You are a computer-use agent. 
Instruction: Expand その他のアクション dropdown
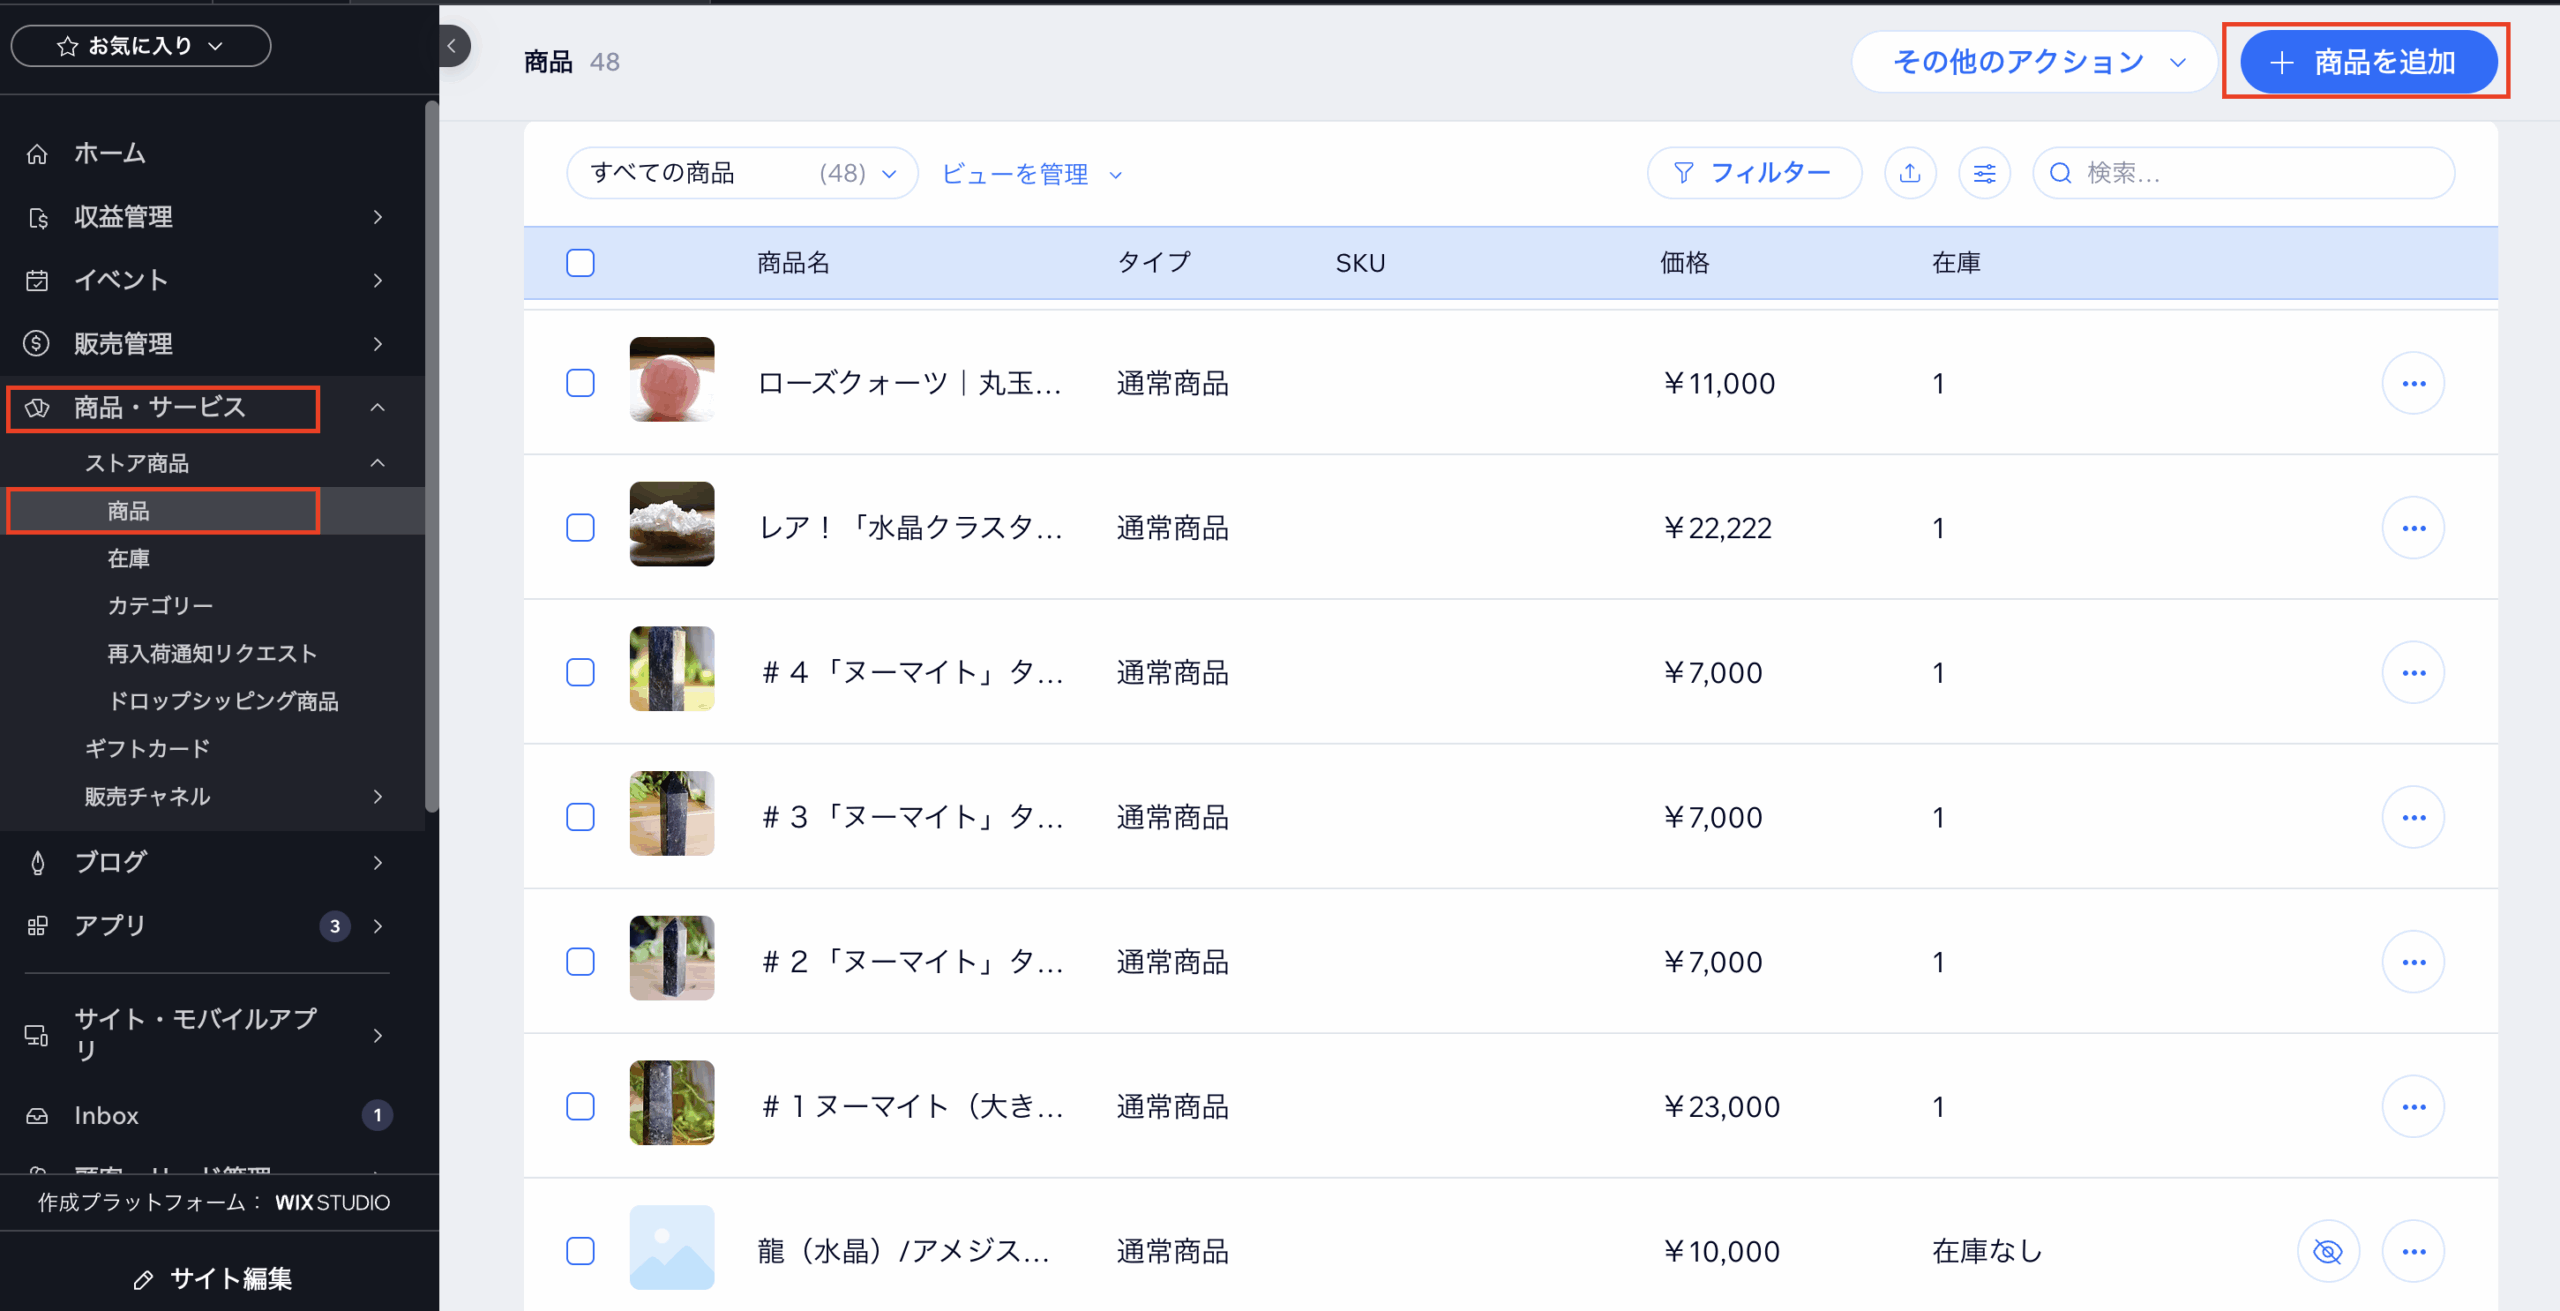coord(2035,62)
